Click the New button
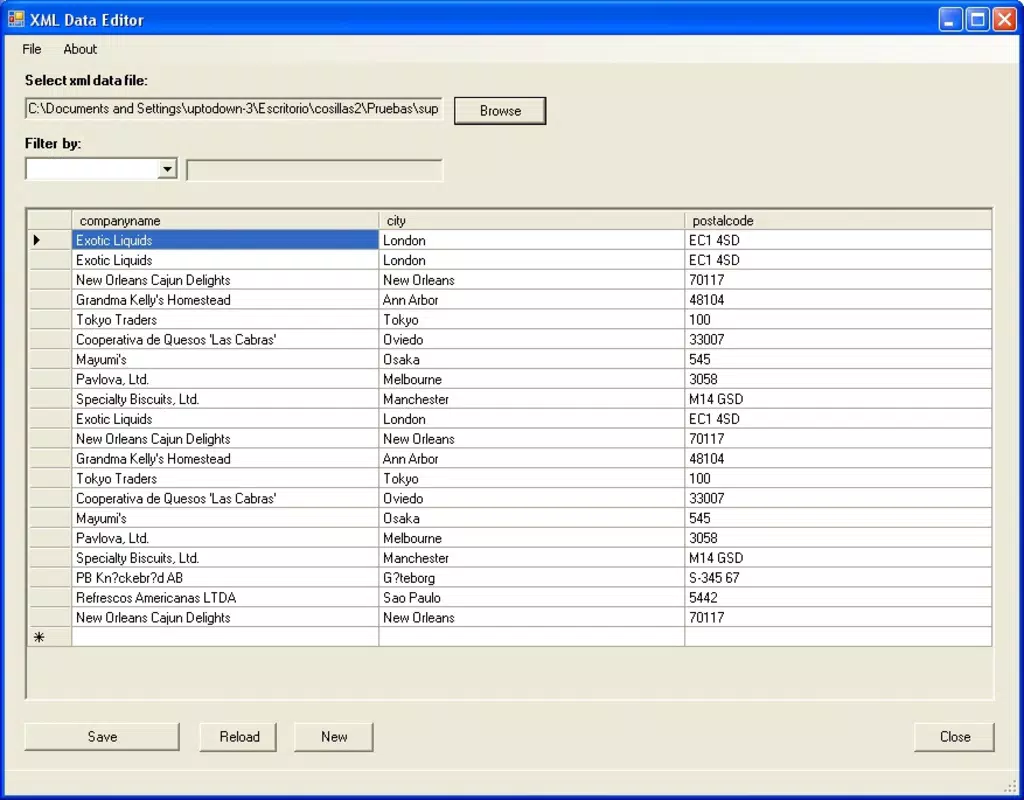The image size is (1024, 800). [x=334, y=737]
